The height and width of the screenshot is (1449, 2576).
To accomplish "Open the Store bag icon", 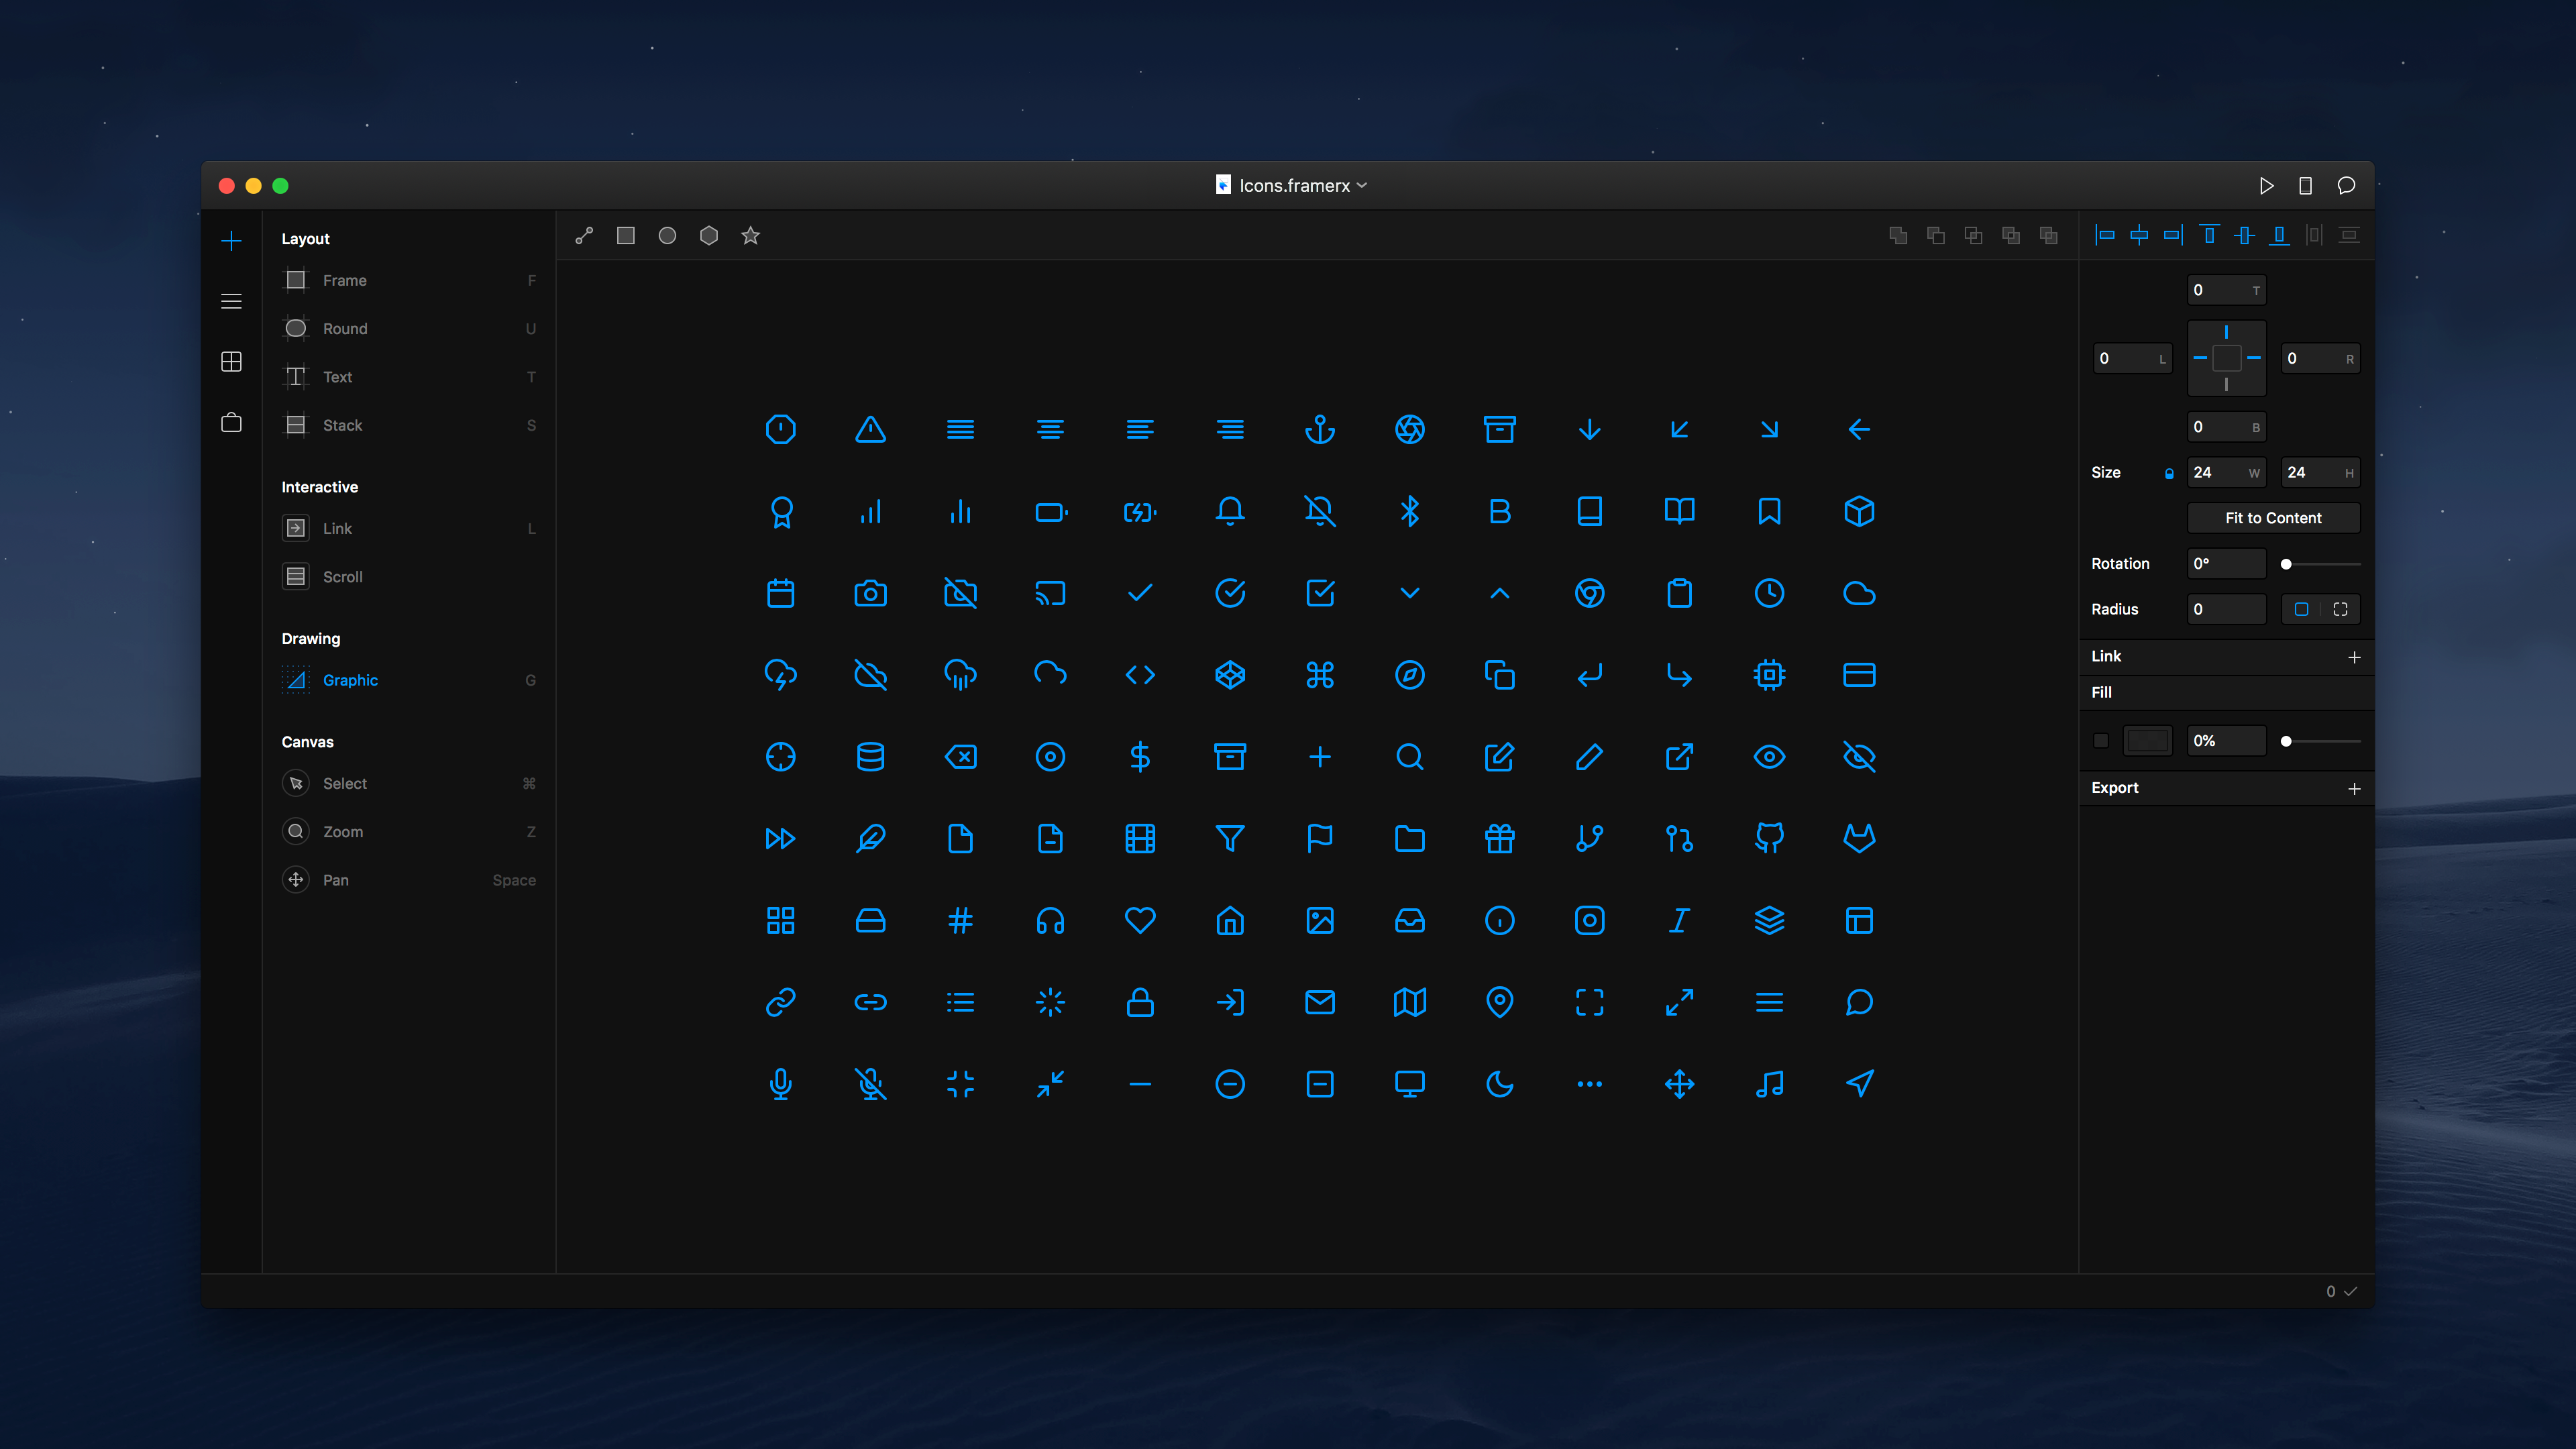I will click(x=231, y=422).
